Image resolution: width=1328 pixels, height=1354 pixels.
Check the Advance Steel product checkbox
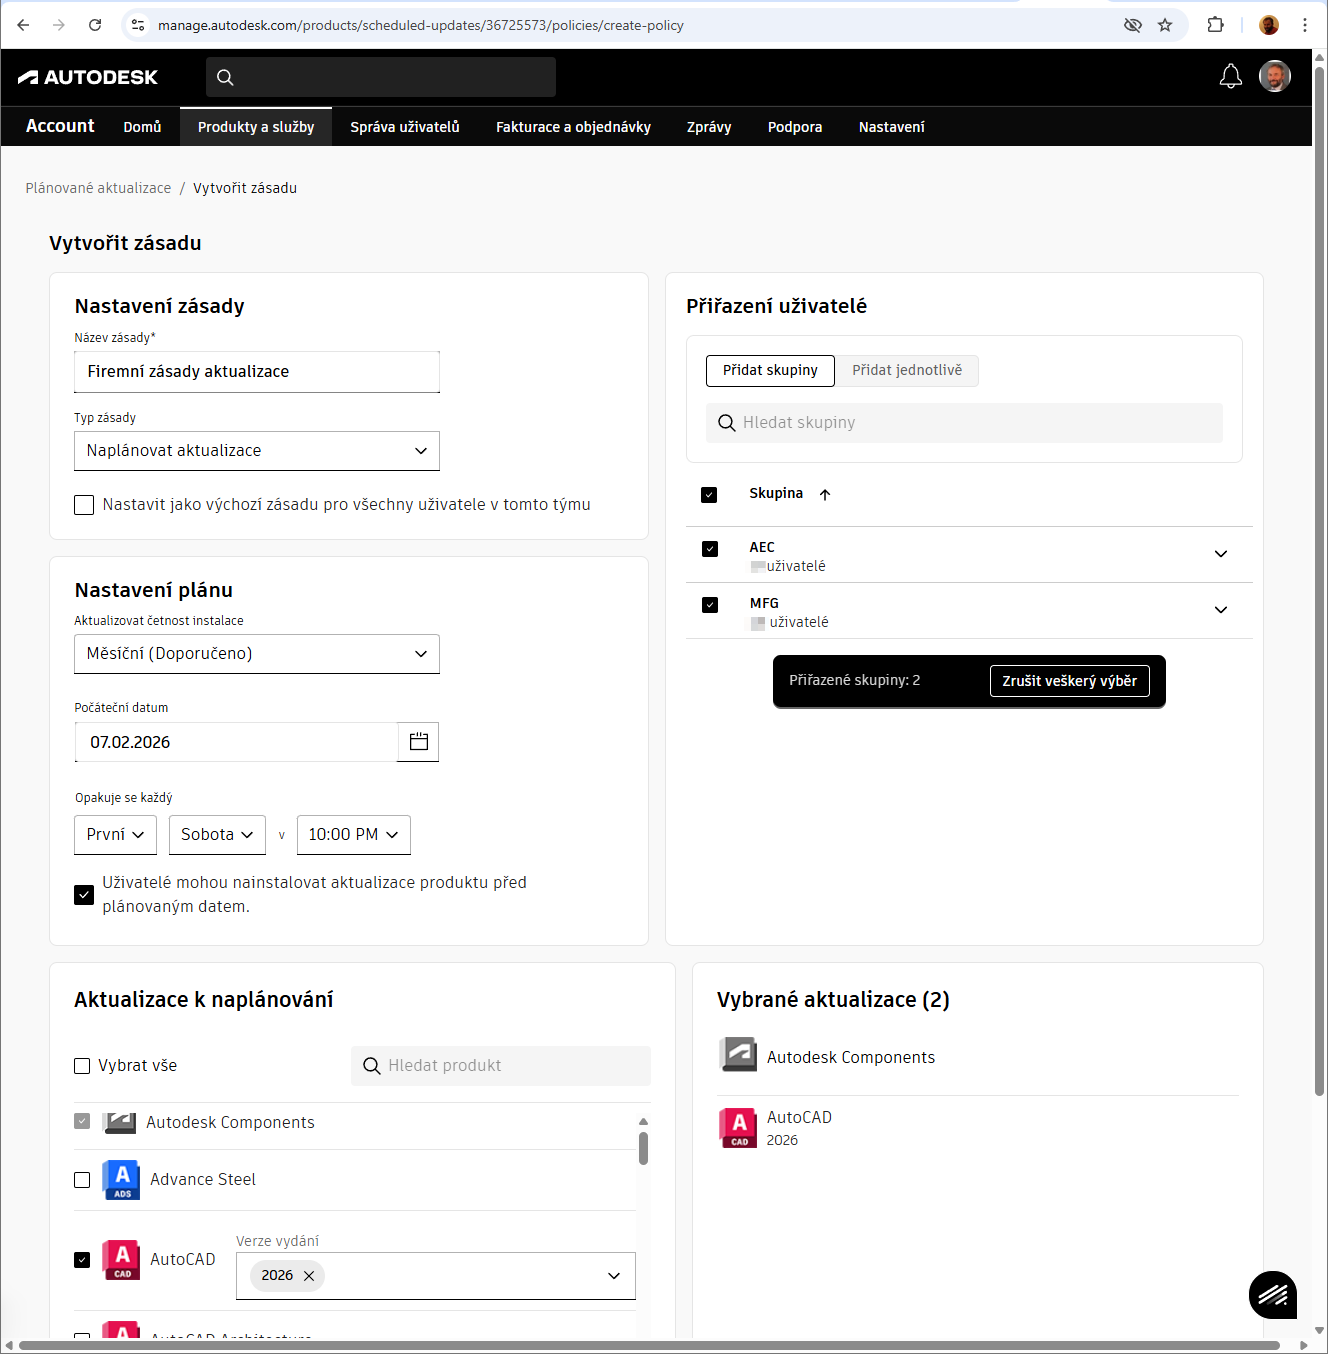[82, 1180]
